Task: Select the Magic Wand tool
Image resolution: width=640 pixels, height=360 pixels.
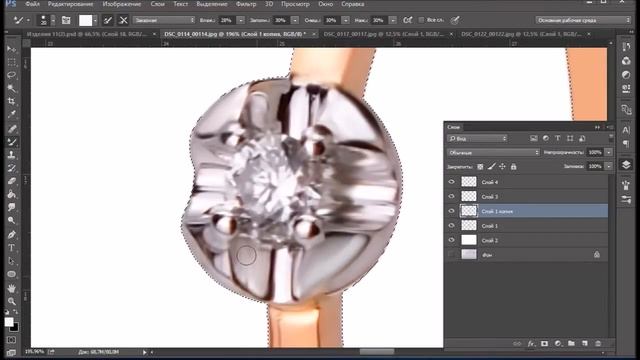Action: (11, 88)
